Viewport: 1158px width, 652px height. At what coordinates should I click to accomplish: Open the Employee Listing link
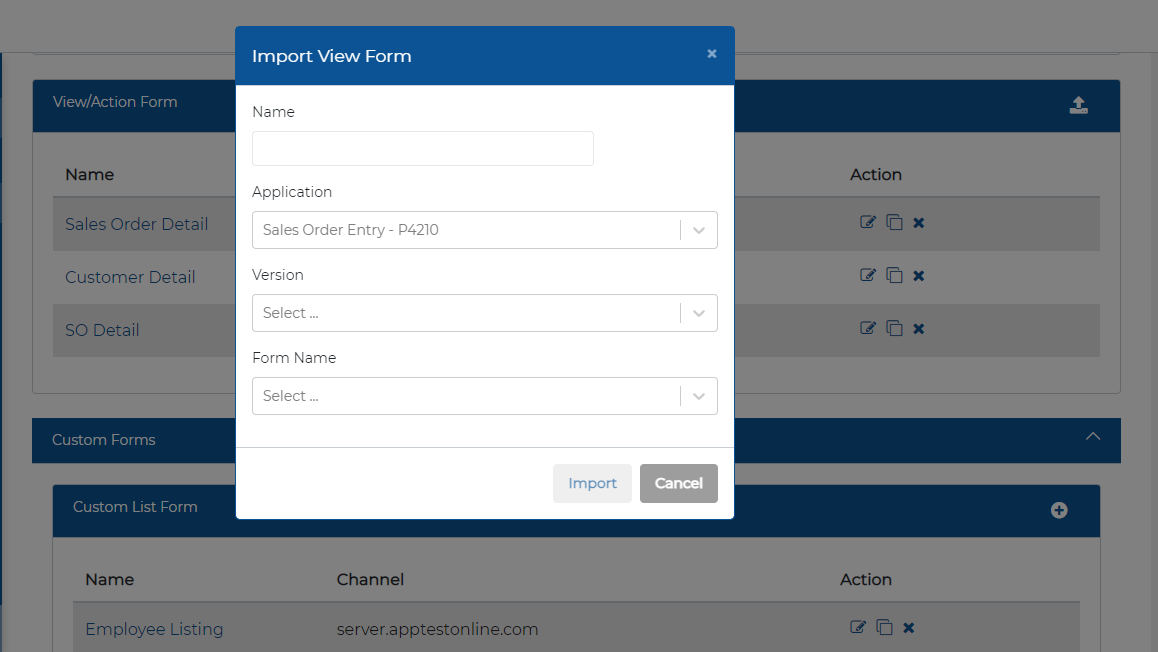154,629
